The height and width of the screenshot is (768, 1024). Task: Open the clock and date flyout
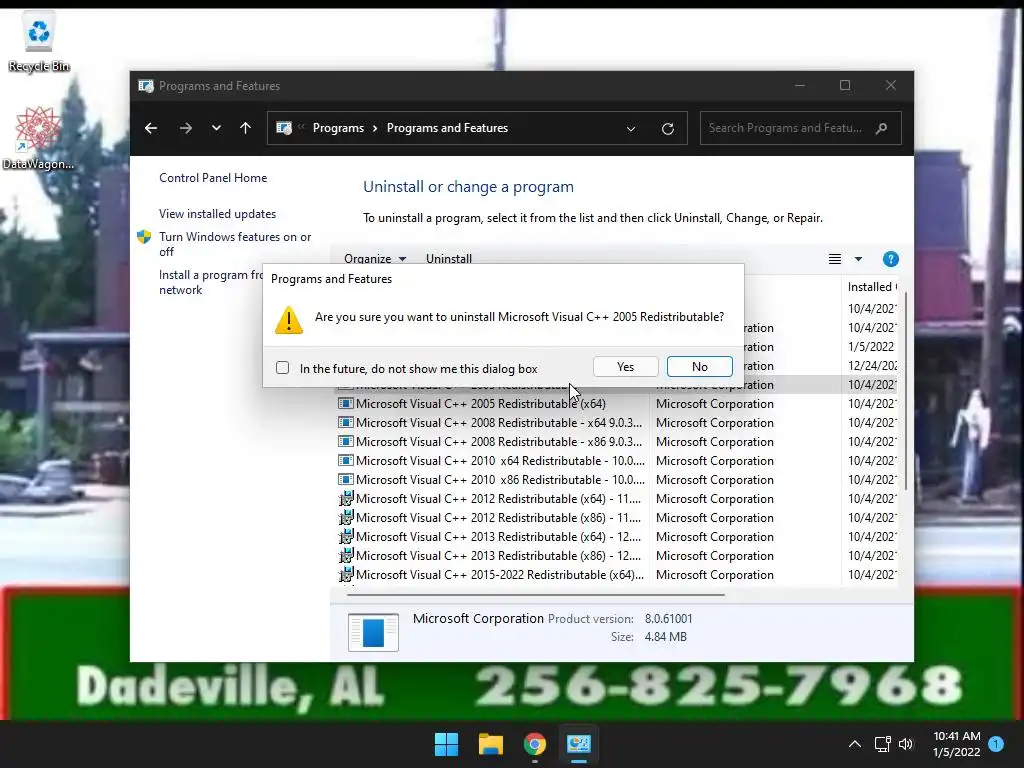(957, 744)
